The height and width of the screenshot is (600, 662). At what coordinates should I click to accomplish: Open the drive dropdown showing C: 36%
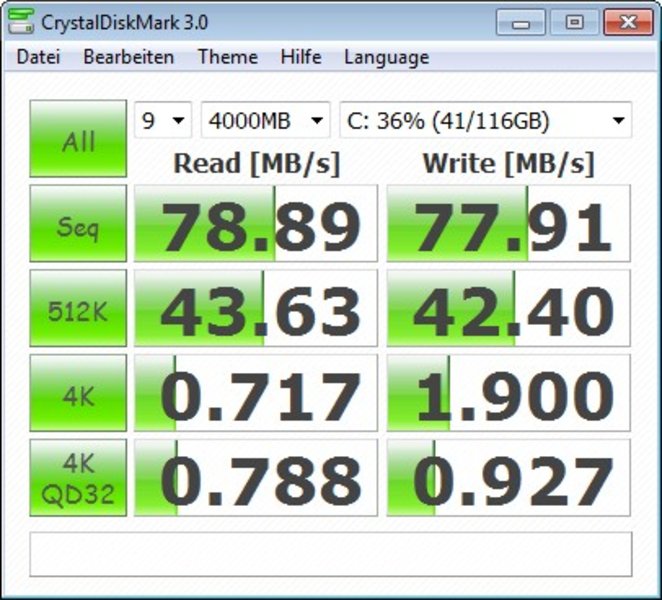[486, 120]
